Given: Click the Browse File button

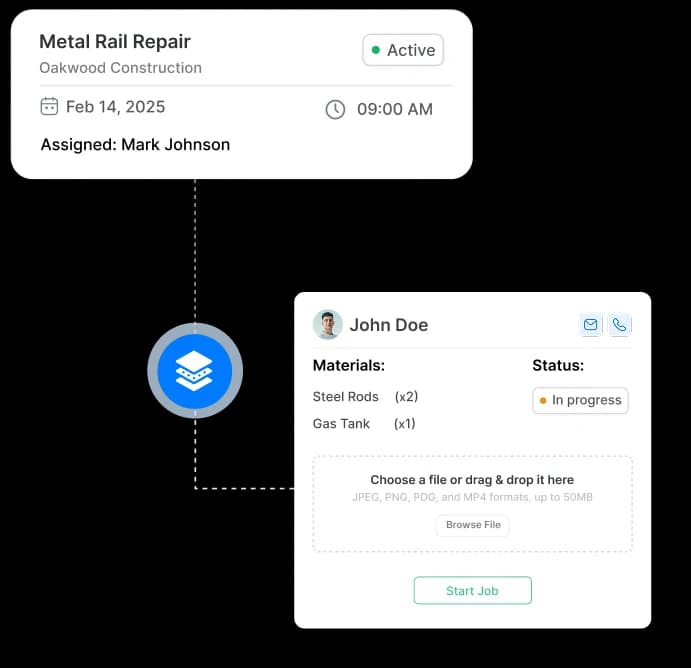Looking at the screenshot, I should click(473, 525).
